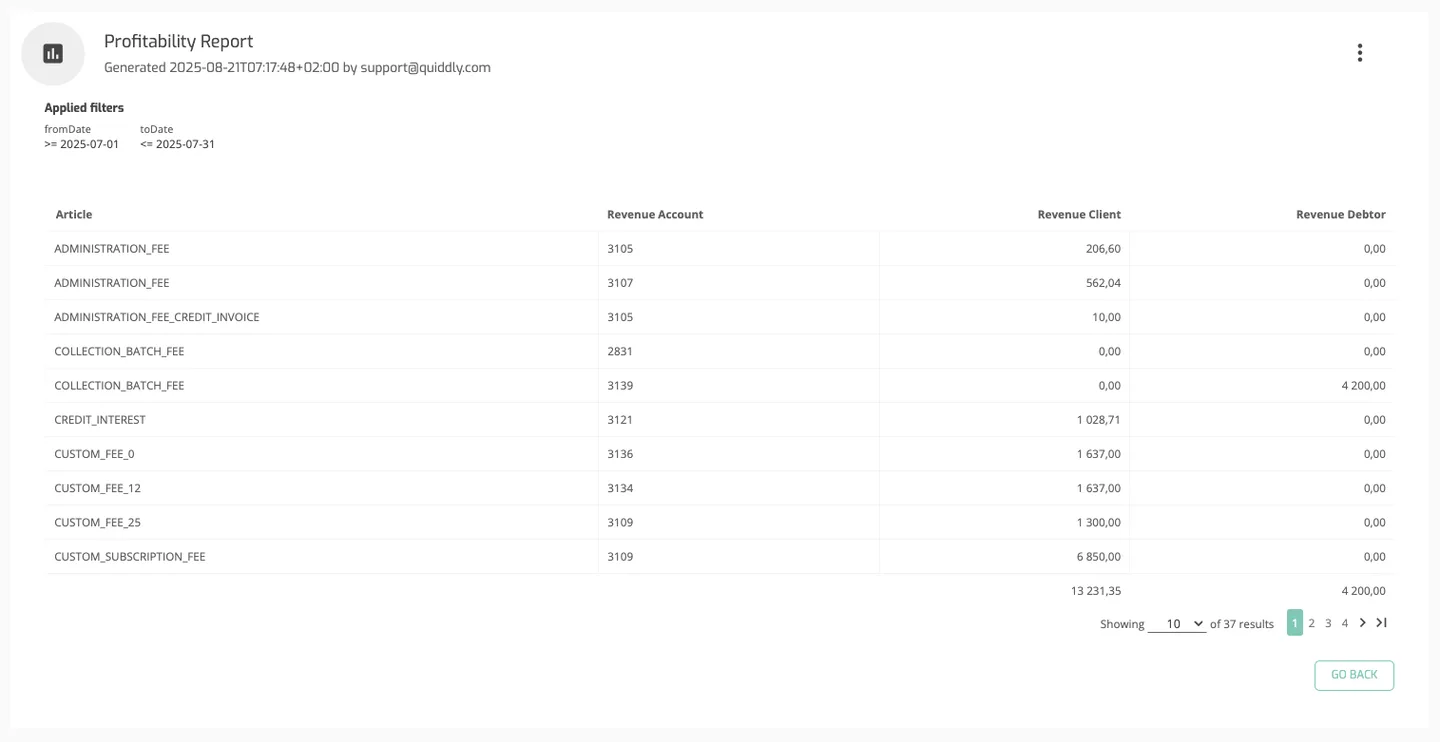Jump to last results page
This screenshot has height=742, width=1440.
[1381, 623]
